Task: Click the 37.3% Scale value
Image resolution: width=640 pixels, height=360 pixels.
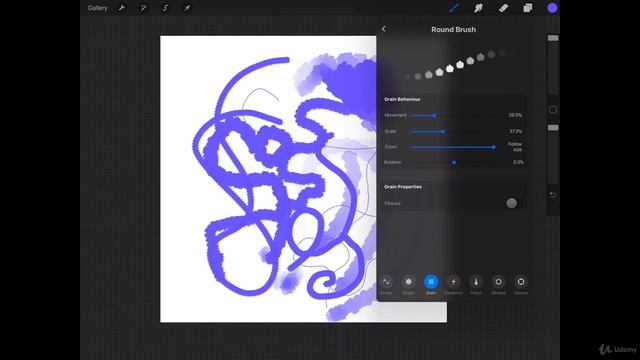Action: coord(516,131)
